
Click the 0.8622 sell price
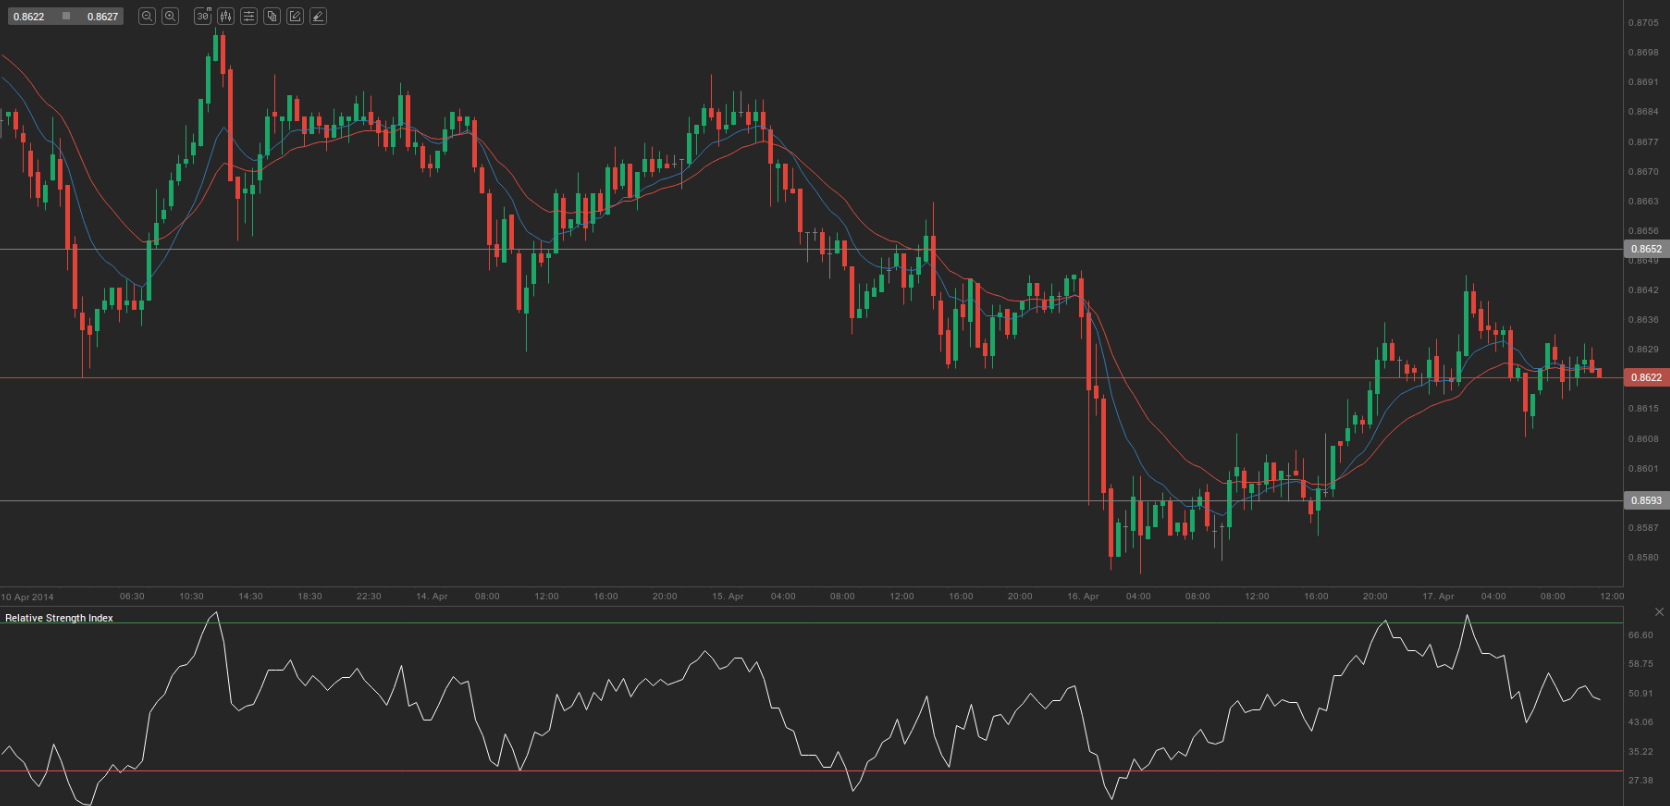point(29,17)
